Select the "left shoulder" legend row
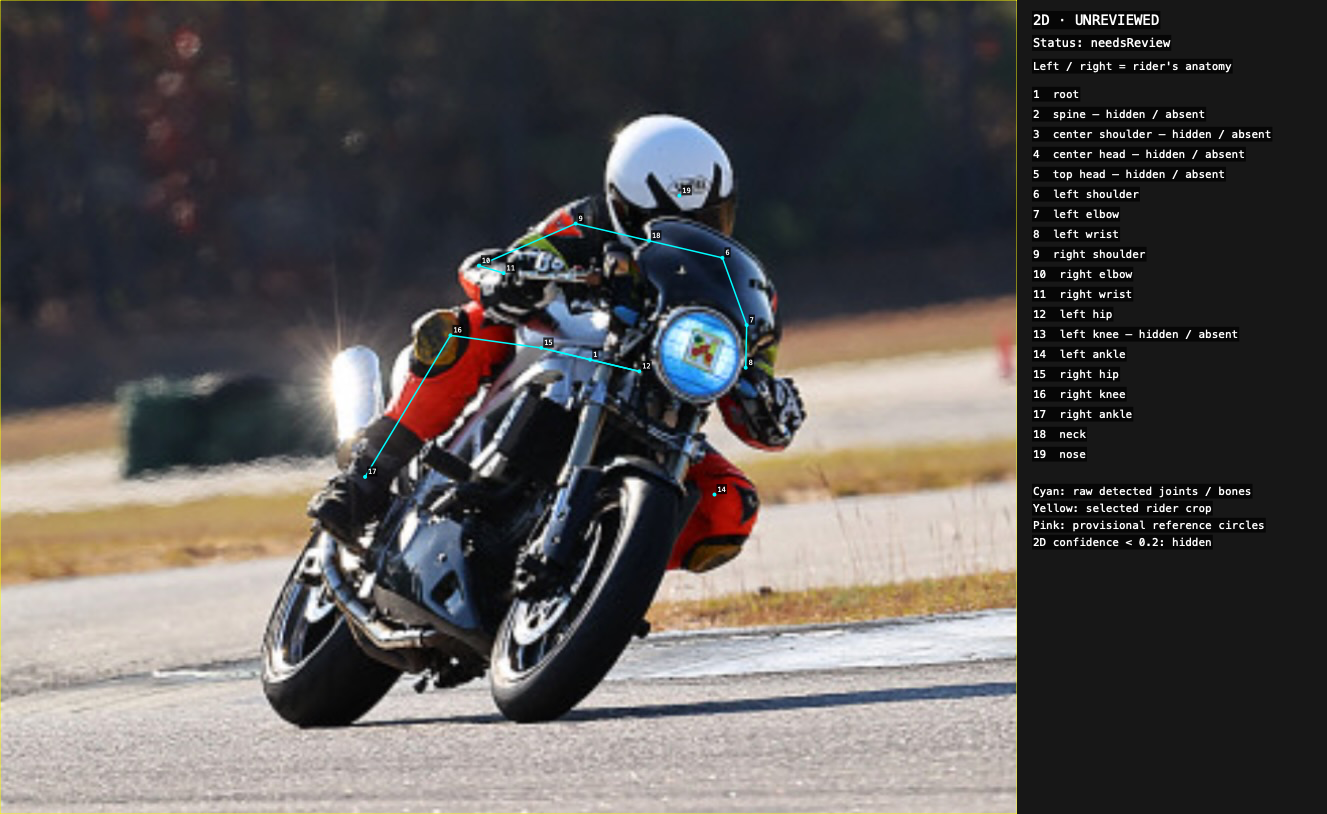Screen dimensions: 1327x814 (1086, 194)
